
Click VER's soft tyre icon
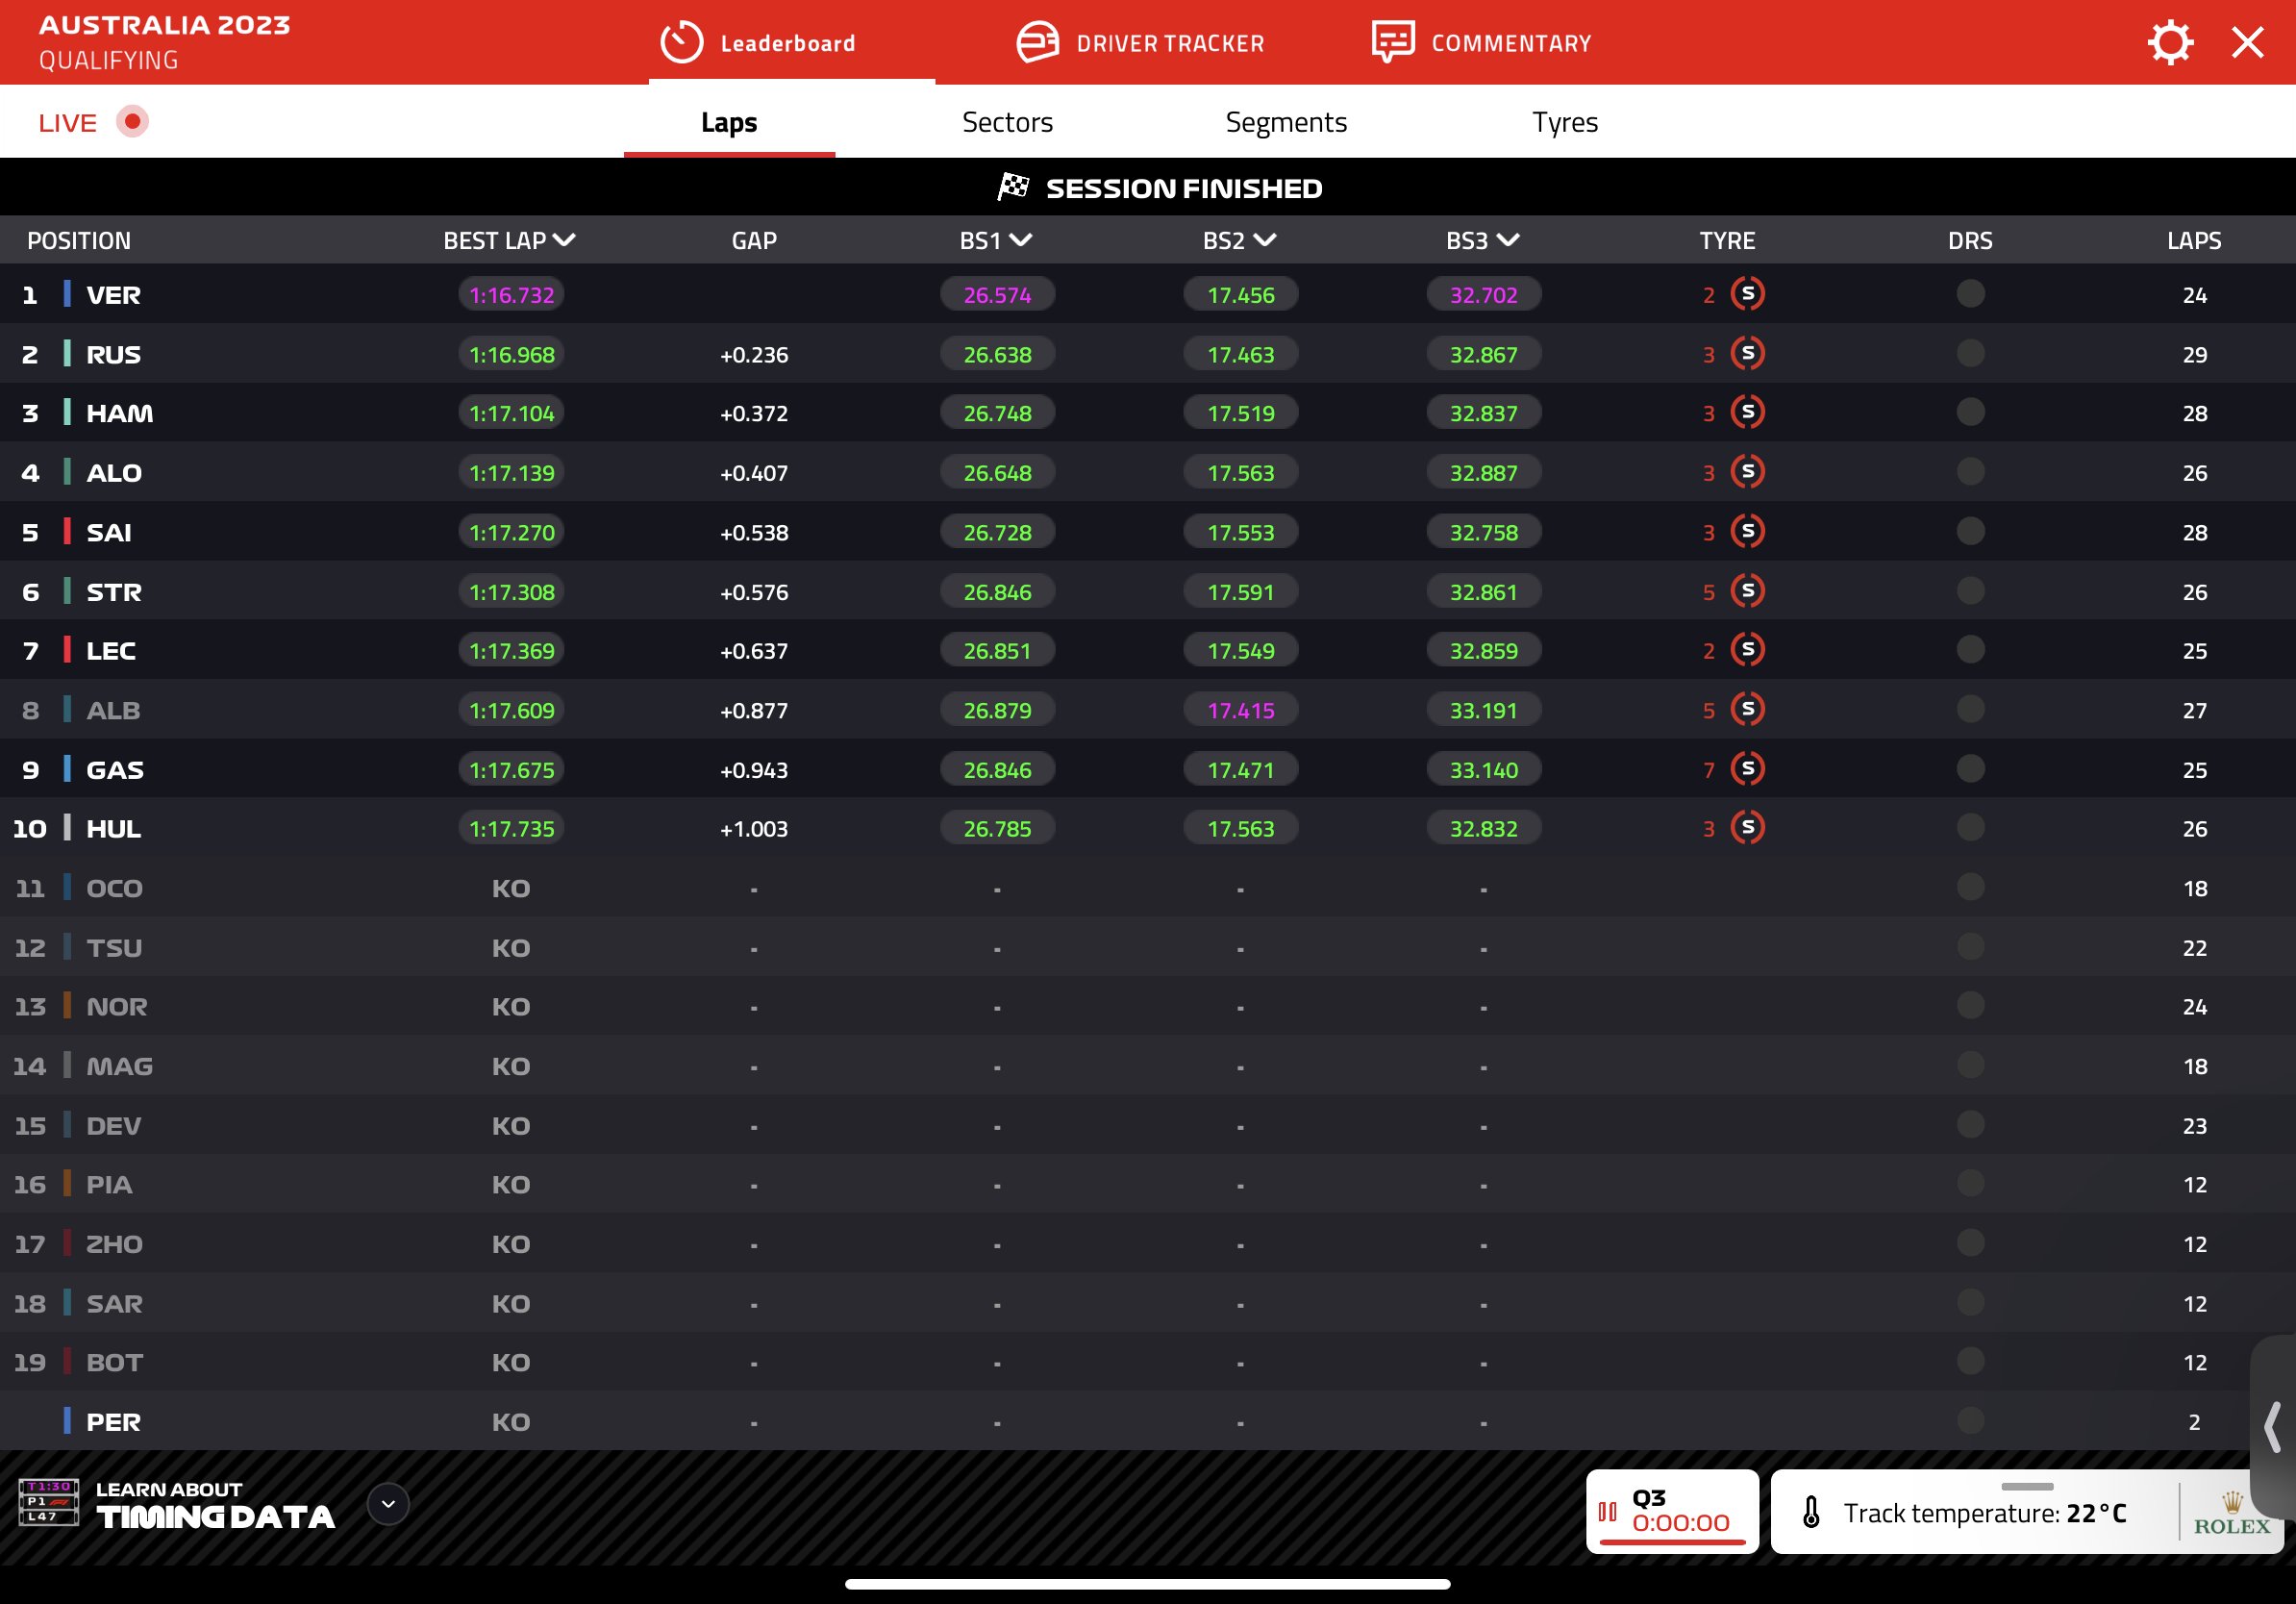1747,294
